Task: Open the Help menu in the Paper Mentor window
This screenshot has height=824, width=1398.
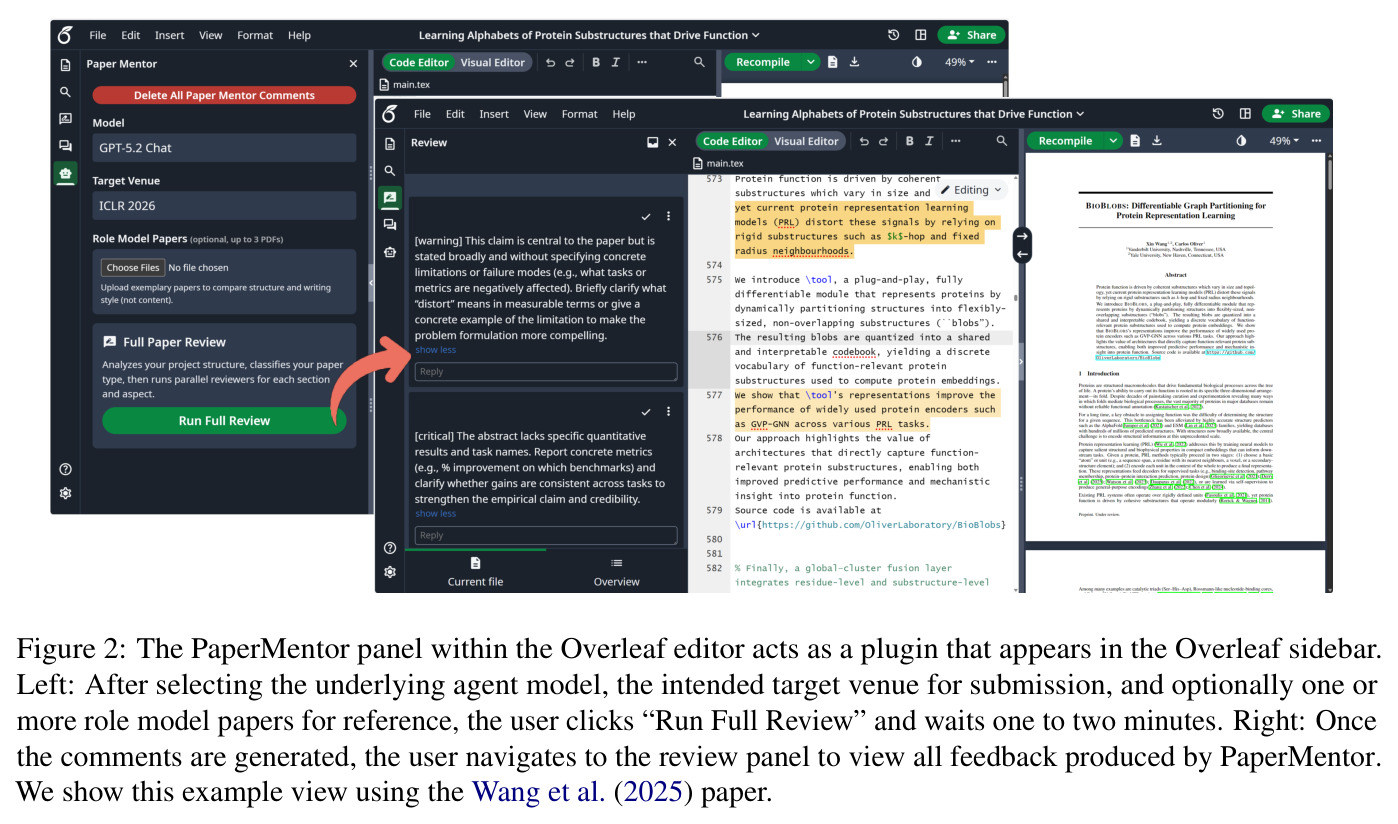Action: click(299, 35)
